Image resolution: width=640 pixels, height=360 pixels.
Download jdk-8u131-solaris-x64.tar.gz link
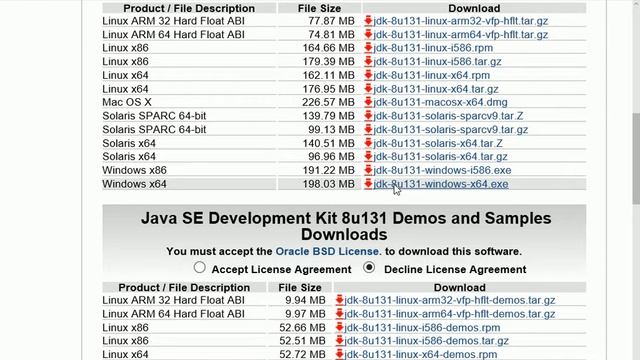point(440,157)
